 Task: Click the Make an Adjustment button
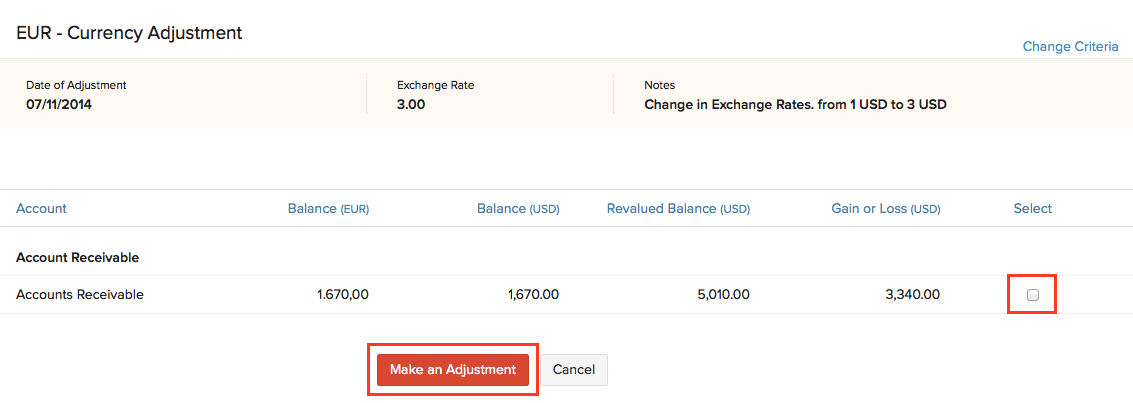453,369
